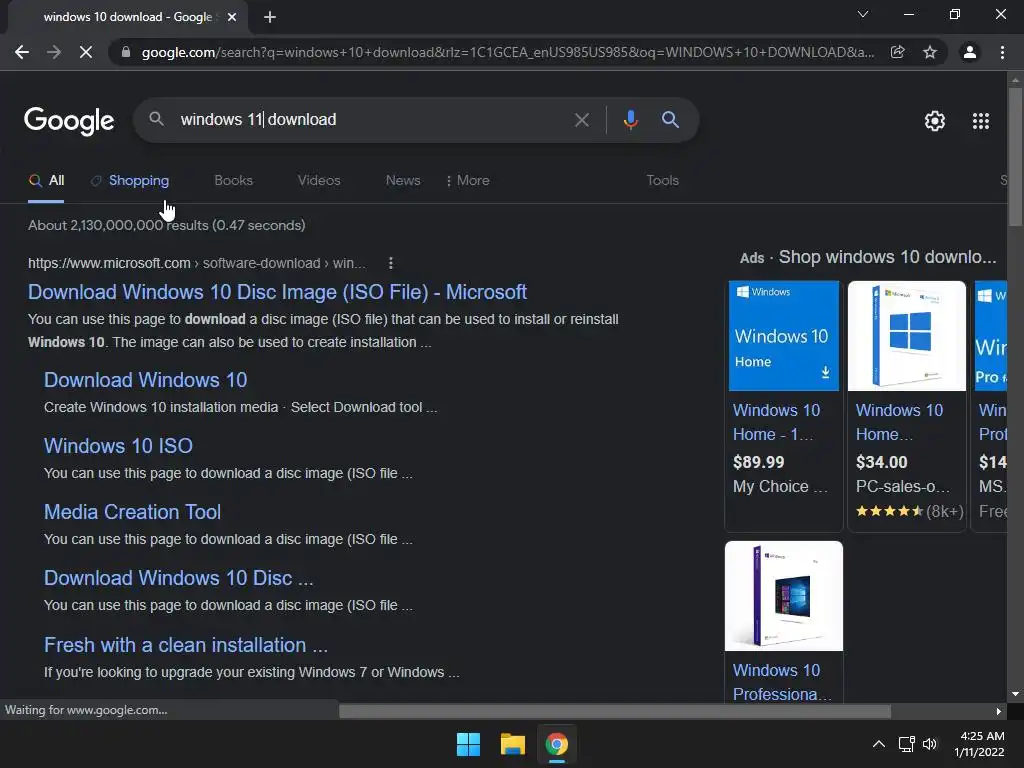The image size is (1024, 768).
Task: Show hidden system tray icons
Action: [x=879, y=744]
